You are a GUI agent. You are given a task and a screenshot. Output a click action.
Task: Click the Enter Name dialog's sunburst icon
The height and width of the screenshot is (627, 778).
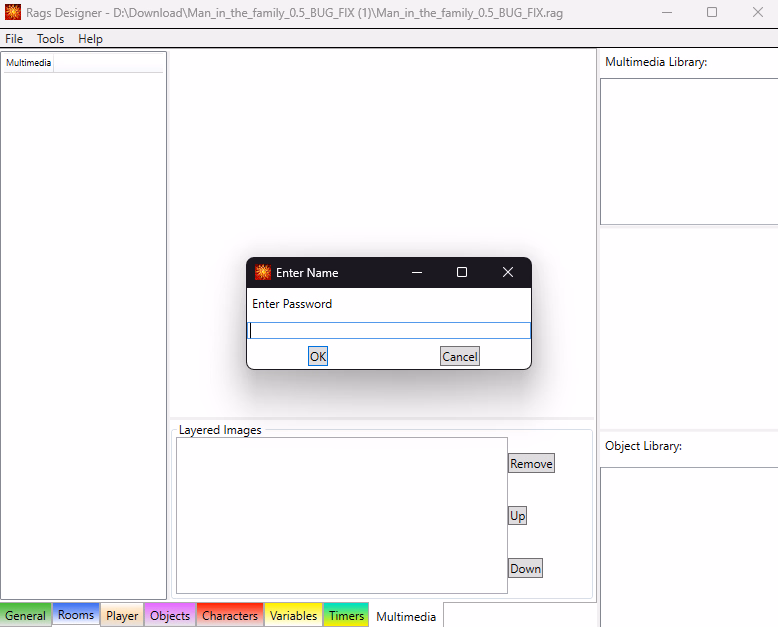(x=263, y=272)
